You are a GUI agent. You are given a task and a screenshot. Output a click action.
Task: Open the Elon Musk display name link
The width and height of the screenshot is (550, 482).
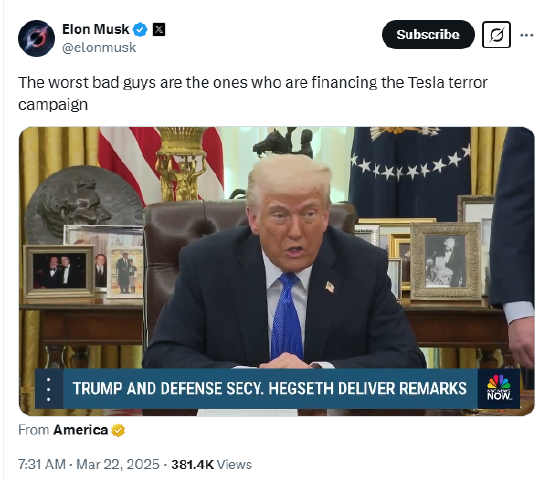click(x=96, y=29)
